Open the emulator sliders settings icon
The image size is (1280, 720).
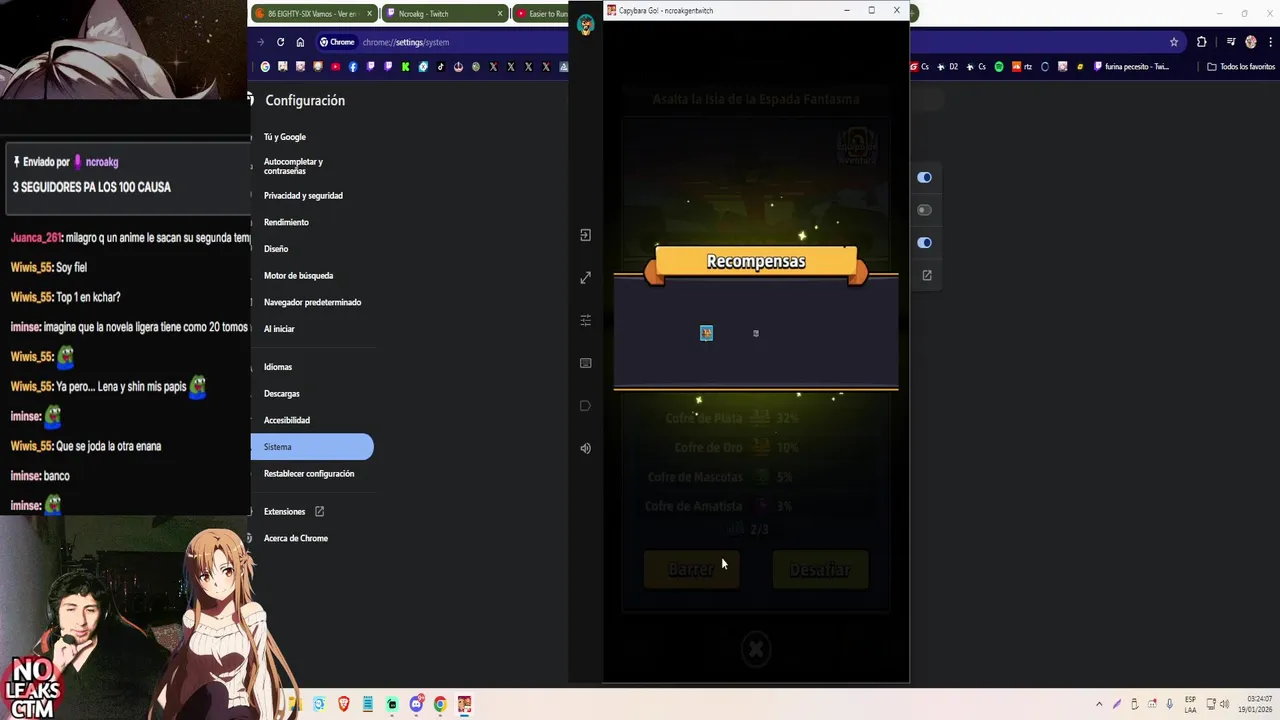tap(586, 320)
